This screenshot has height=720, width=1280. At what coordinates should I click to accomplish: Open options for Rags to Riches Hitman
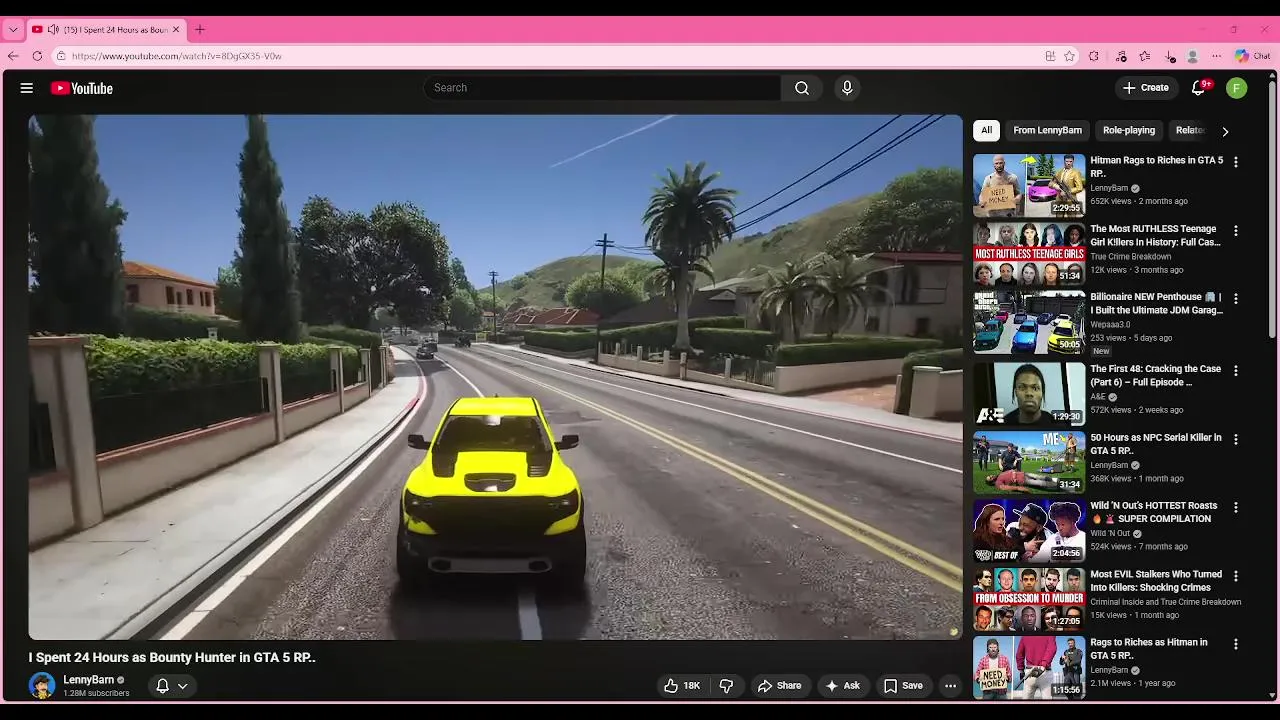tap(1236, 644)
